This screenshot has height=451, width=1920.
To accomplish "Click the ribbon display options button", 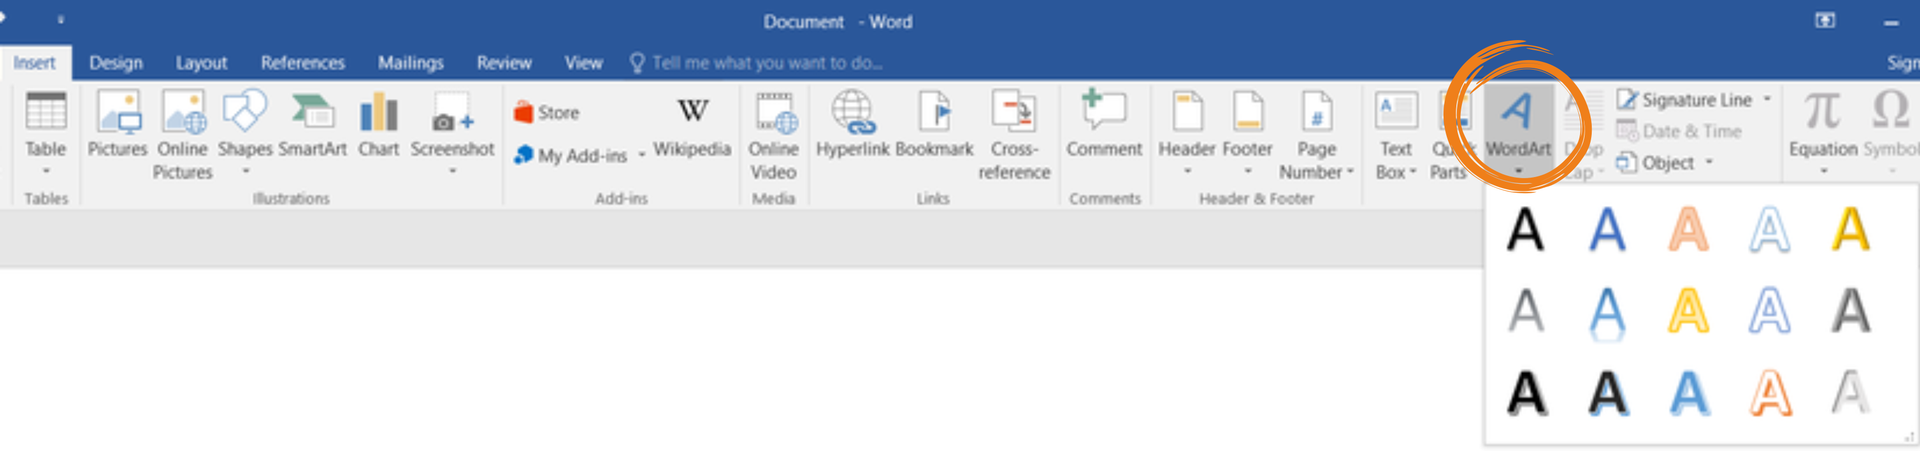I will coord(1825,21).
